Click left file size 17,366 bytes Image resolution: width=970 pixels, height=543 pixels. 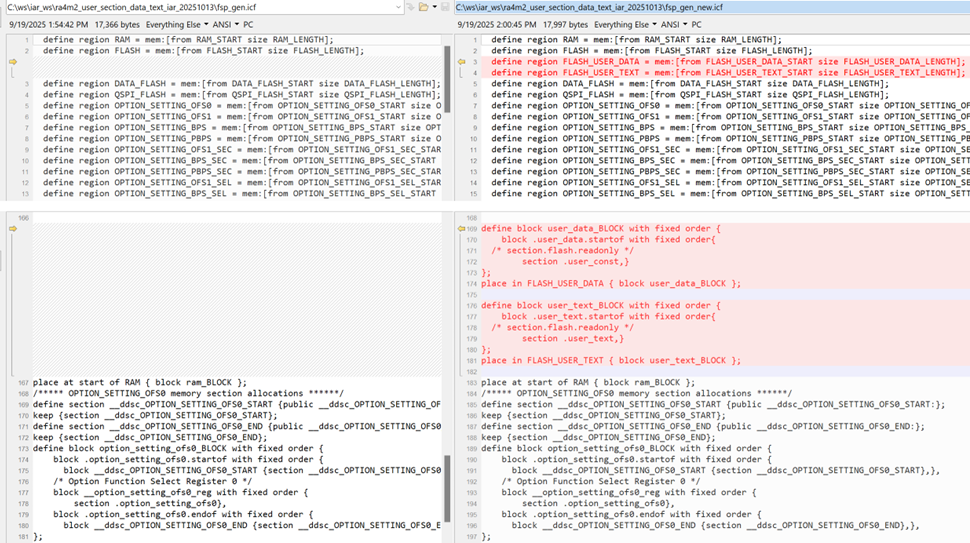click(118, 25)
